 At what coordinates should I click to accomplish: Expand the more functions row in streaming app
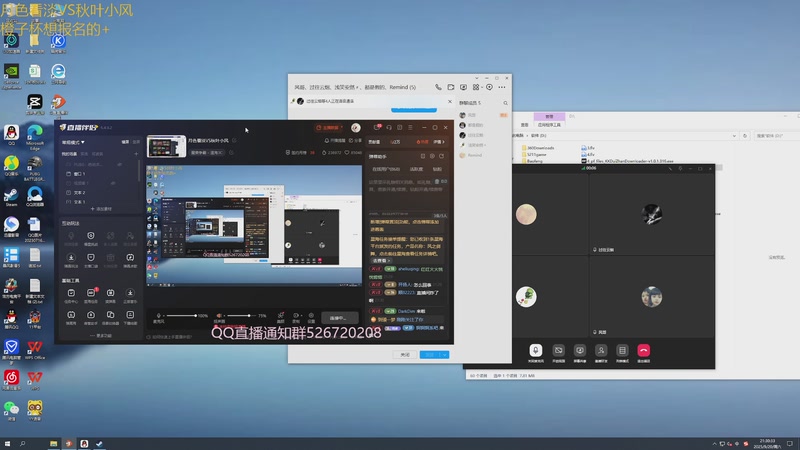(101, 336)
